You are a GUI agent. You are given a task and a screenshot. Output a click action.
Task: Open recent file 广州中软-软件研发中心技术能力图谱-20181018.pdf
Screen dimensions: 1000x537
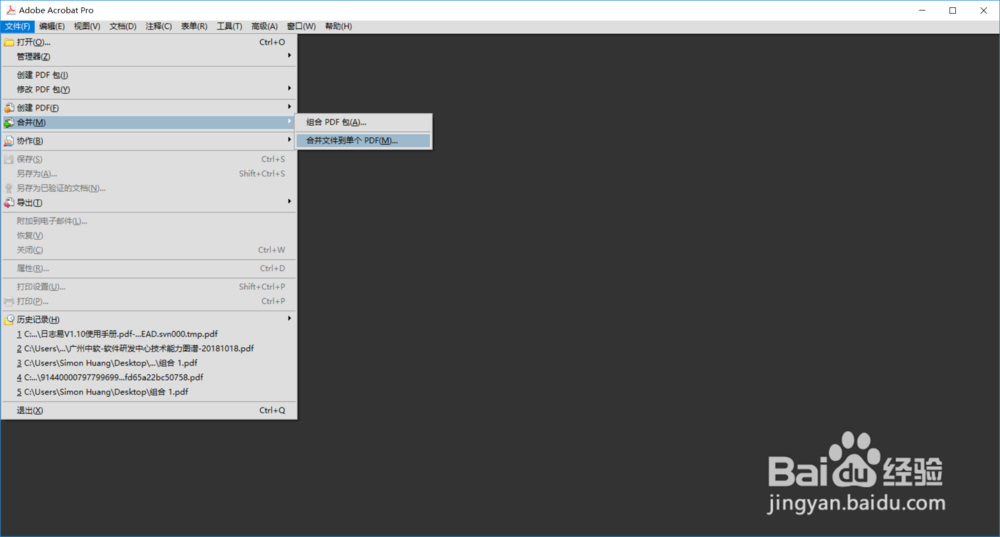pyautogui.click(x=149, y=349)
